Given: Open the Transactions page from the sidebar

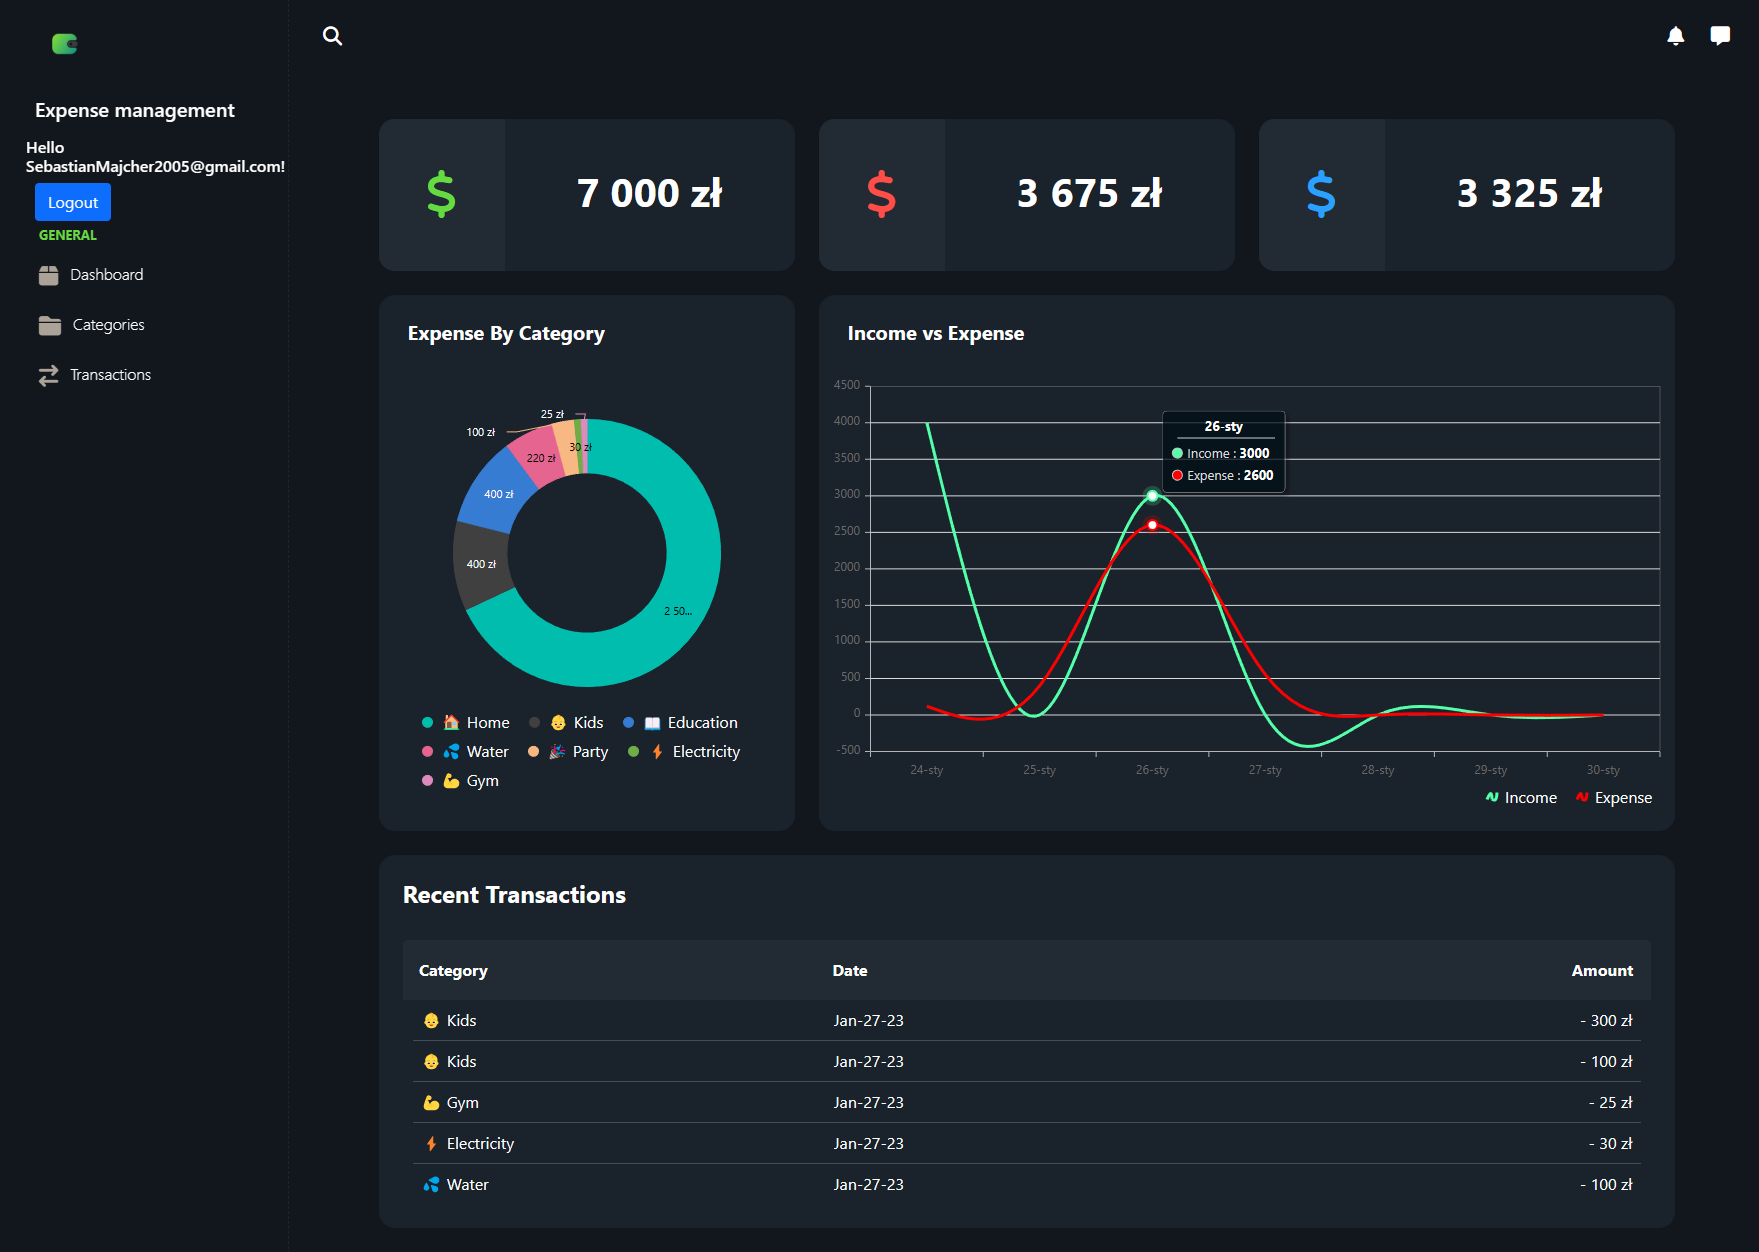Looking at the screenshot, I should 110,374.
